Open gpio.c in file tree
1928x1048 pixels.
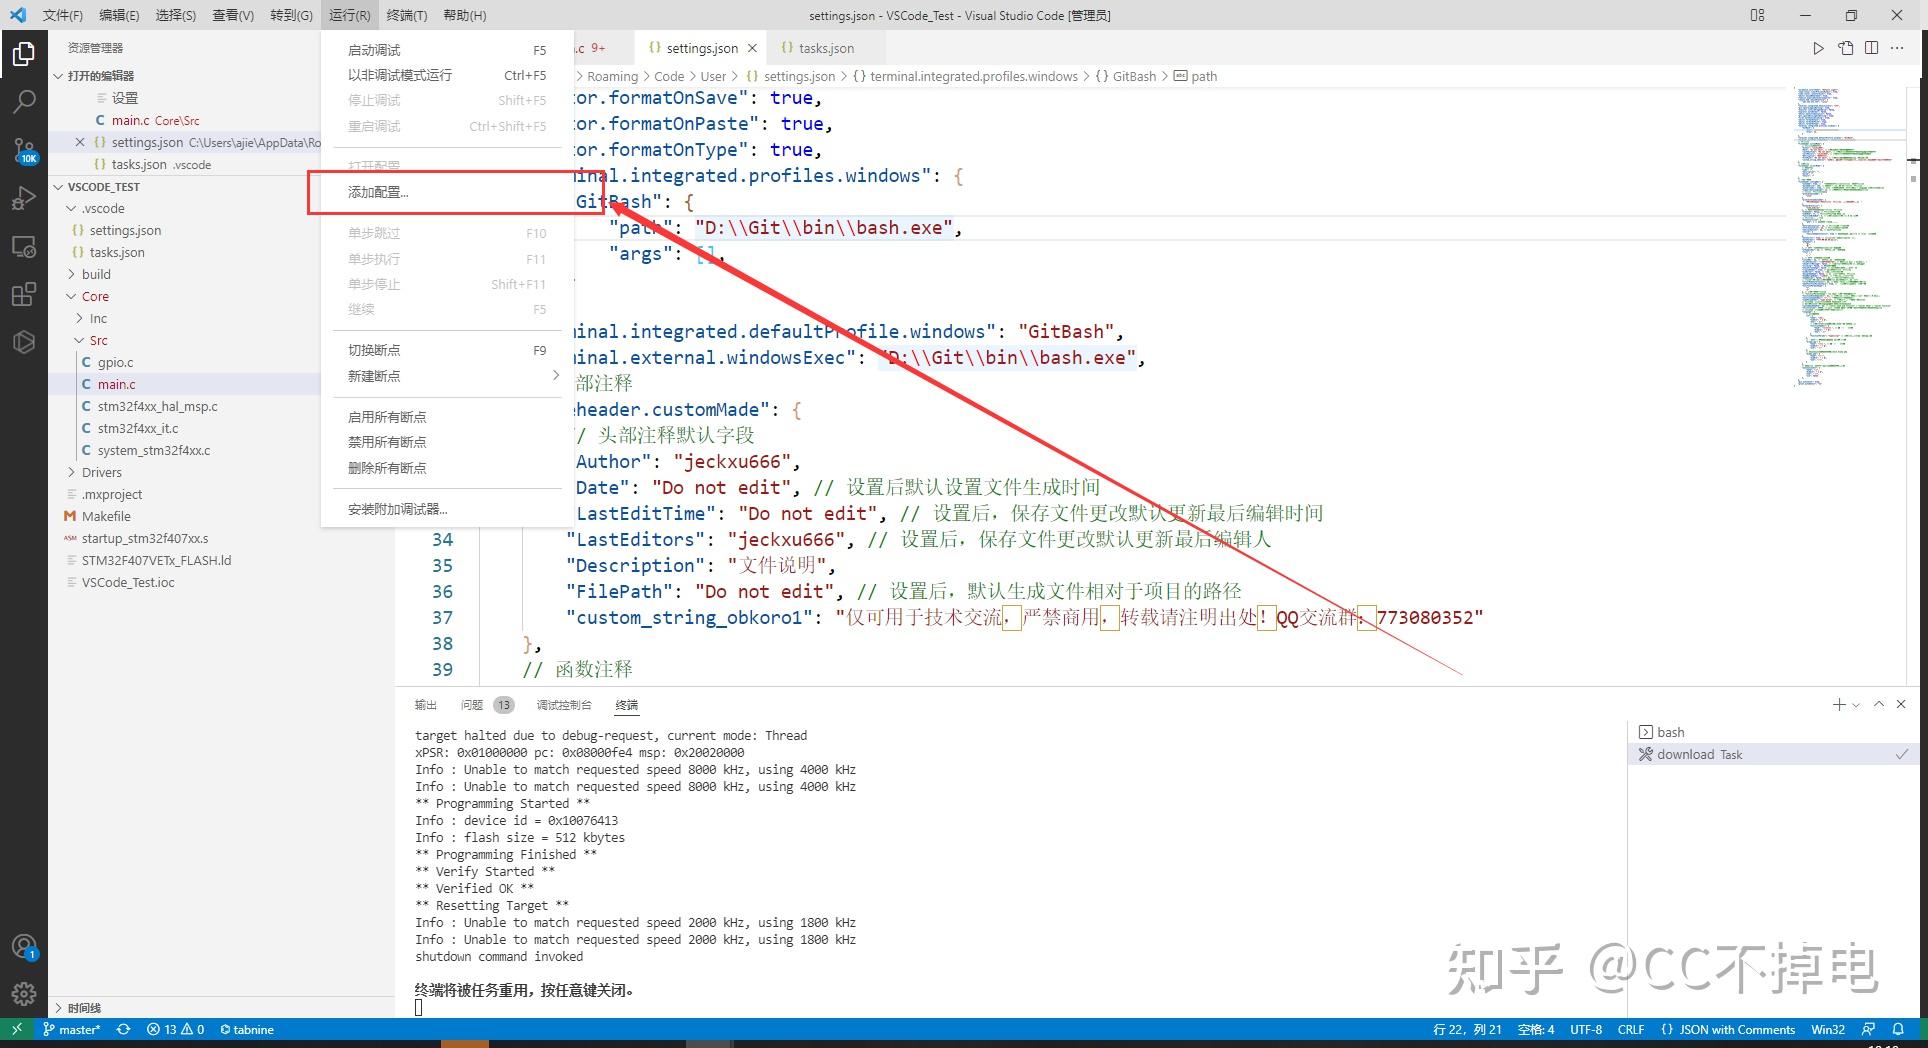click(115, 362)
